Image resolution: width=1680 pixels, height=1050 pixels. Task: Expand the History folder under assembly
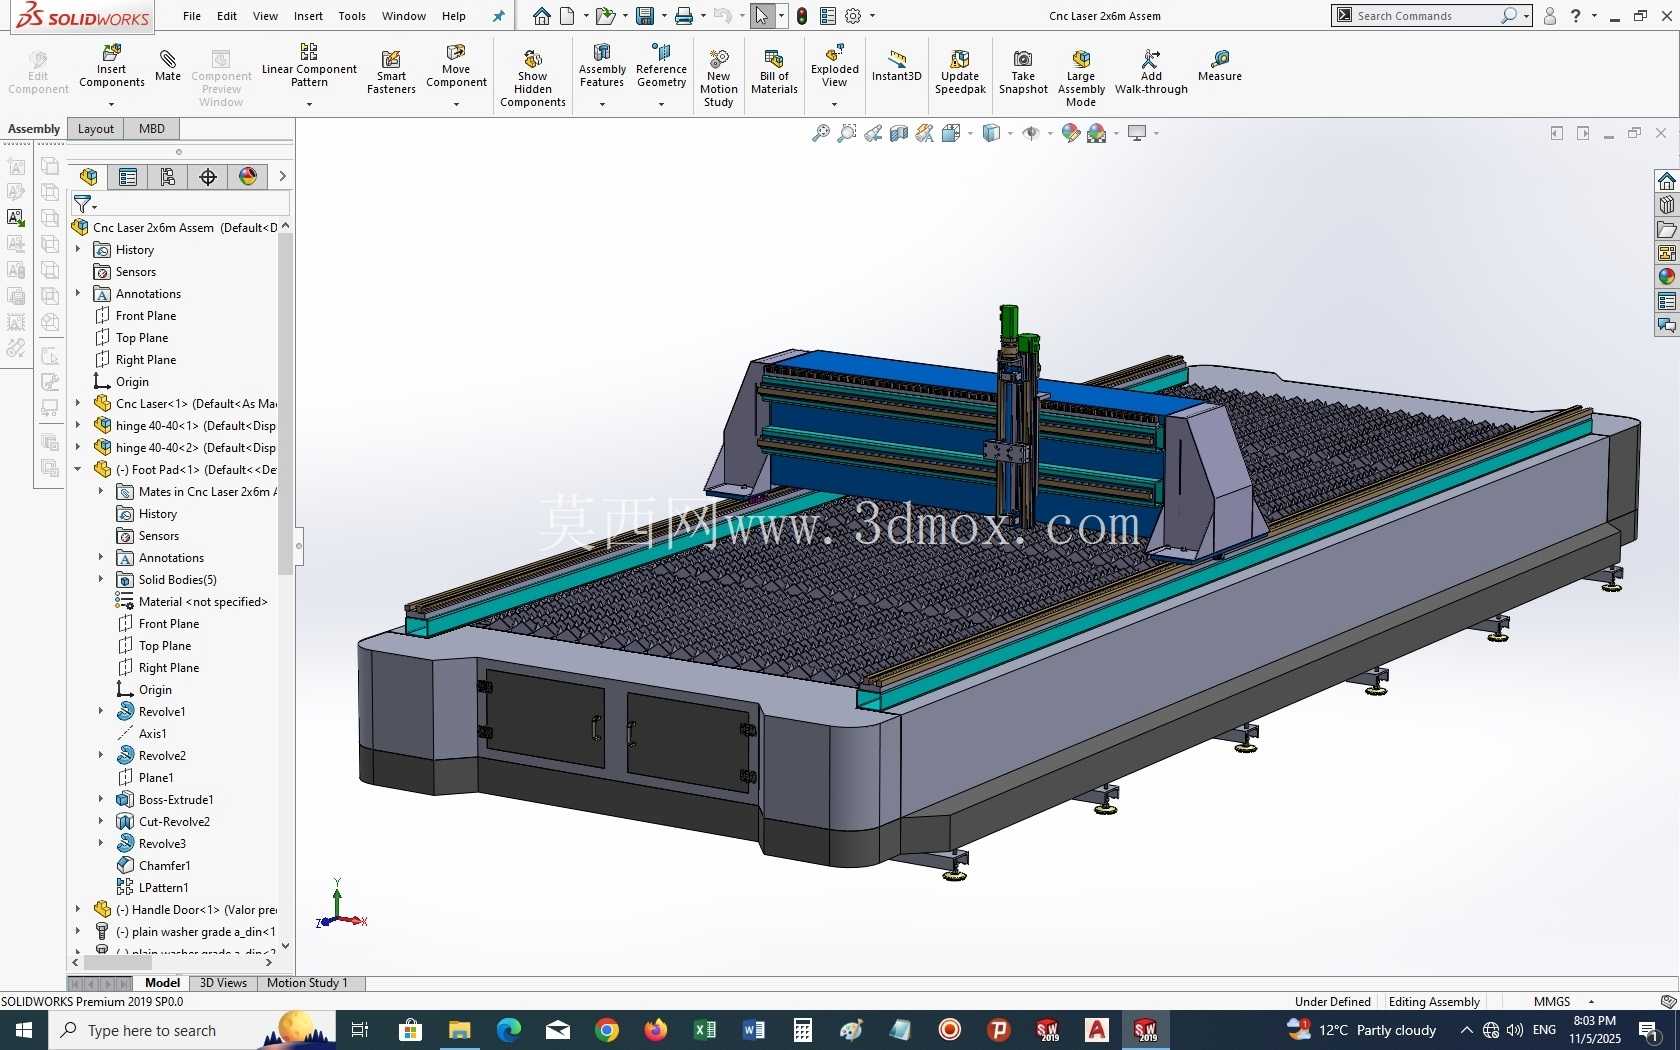tap(78, 250)
